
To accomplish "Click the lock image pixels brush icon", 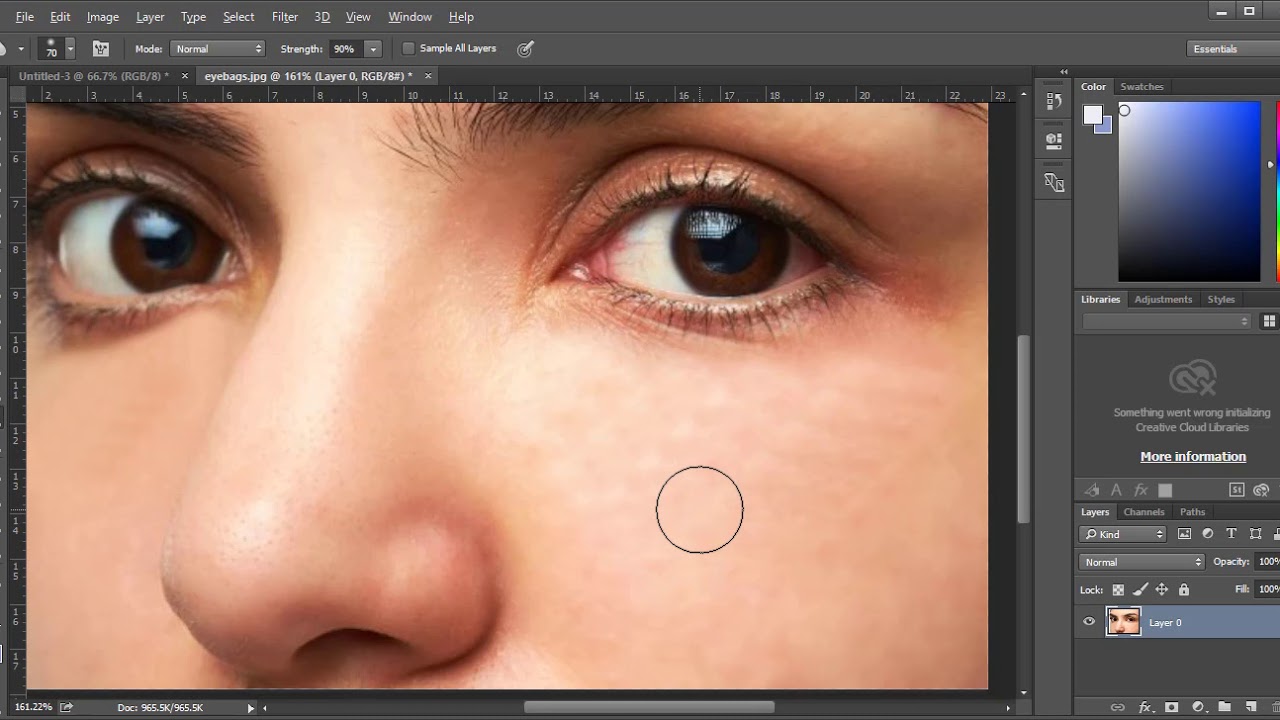I will 1140,590.
